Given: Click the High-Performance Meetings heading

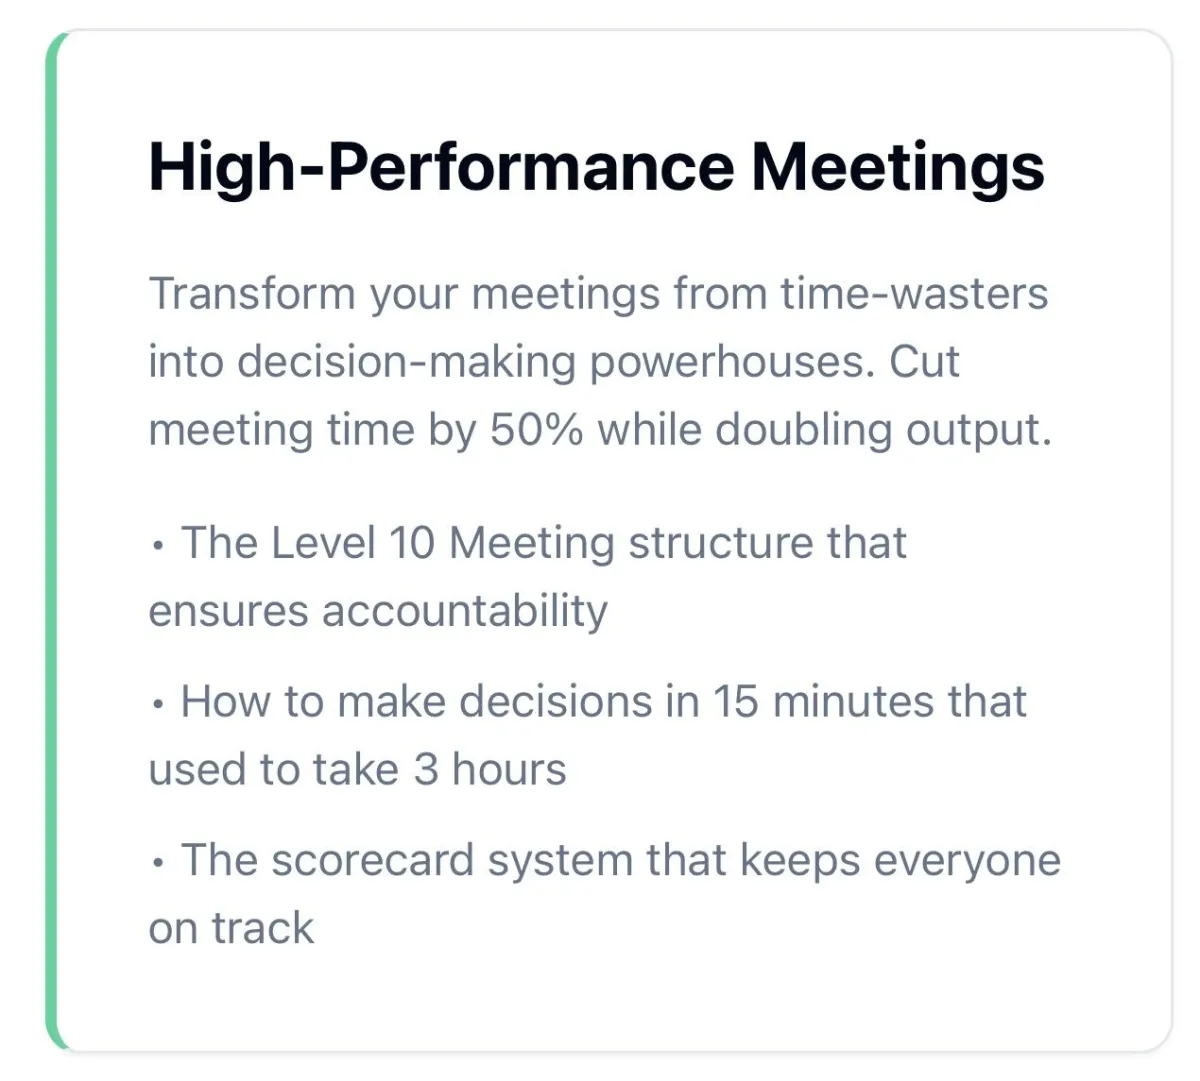Looking at the screenshot, I should 596,168.
